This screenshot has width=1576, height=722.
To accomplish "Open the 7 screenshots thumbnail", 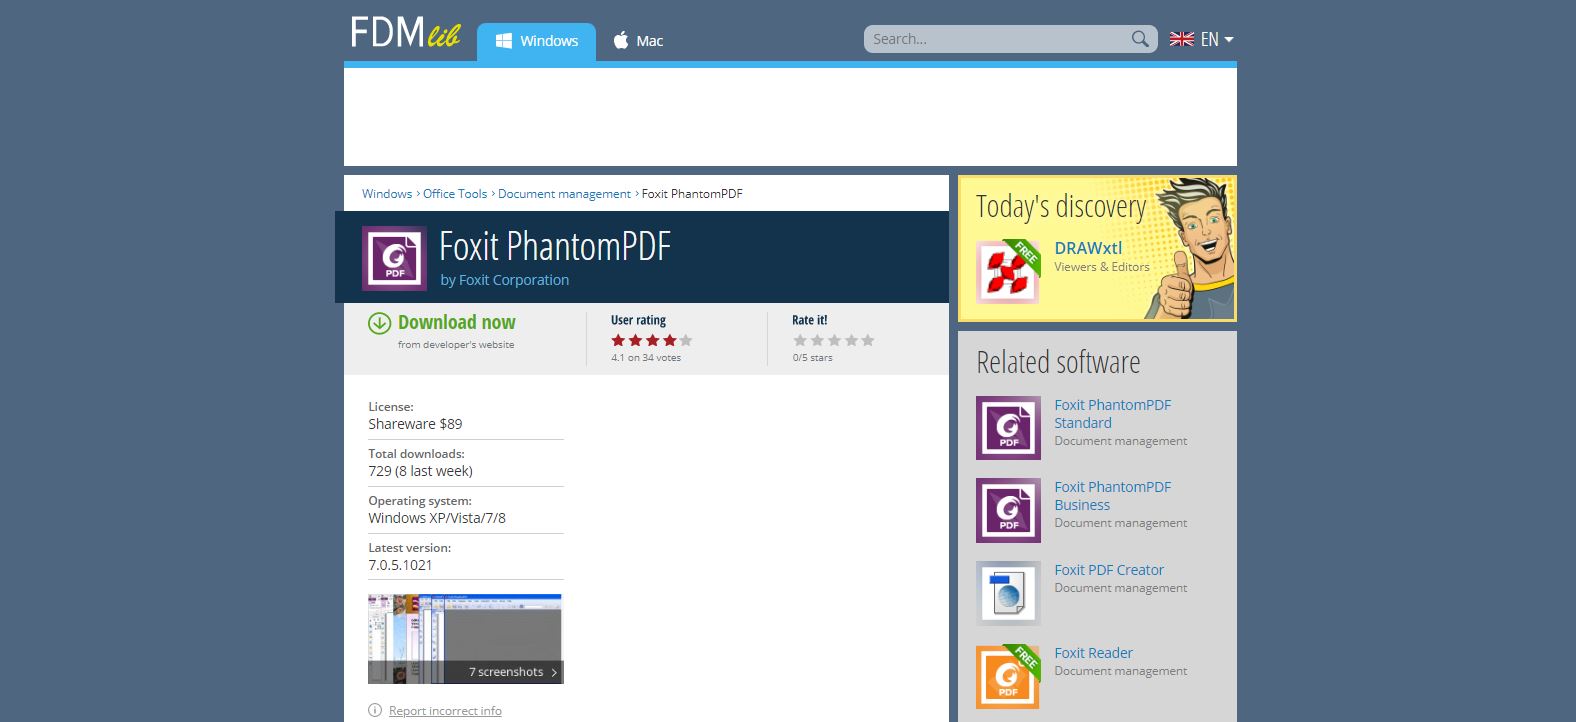I will [466, 639].
